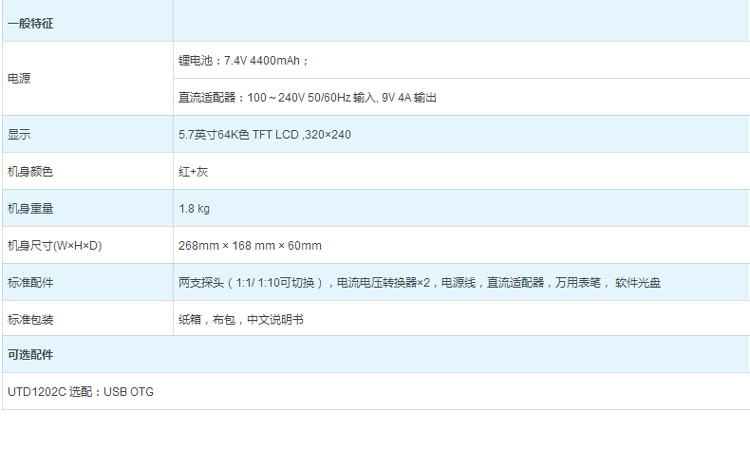Click the 标准配件 label
Screen dimensions: 750x468
pos(30,283)
